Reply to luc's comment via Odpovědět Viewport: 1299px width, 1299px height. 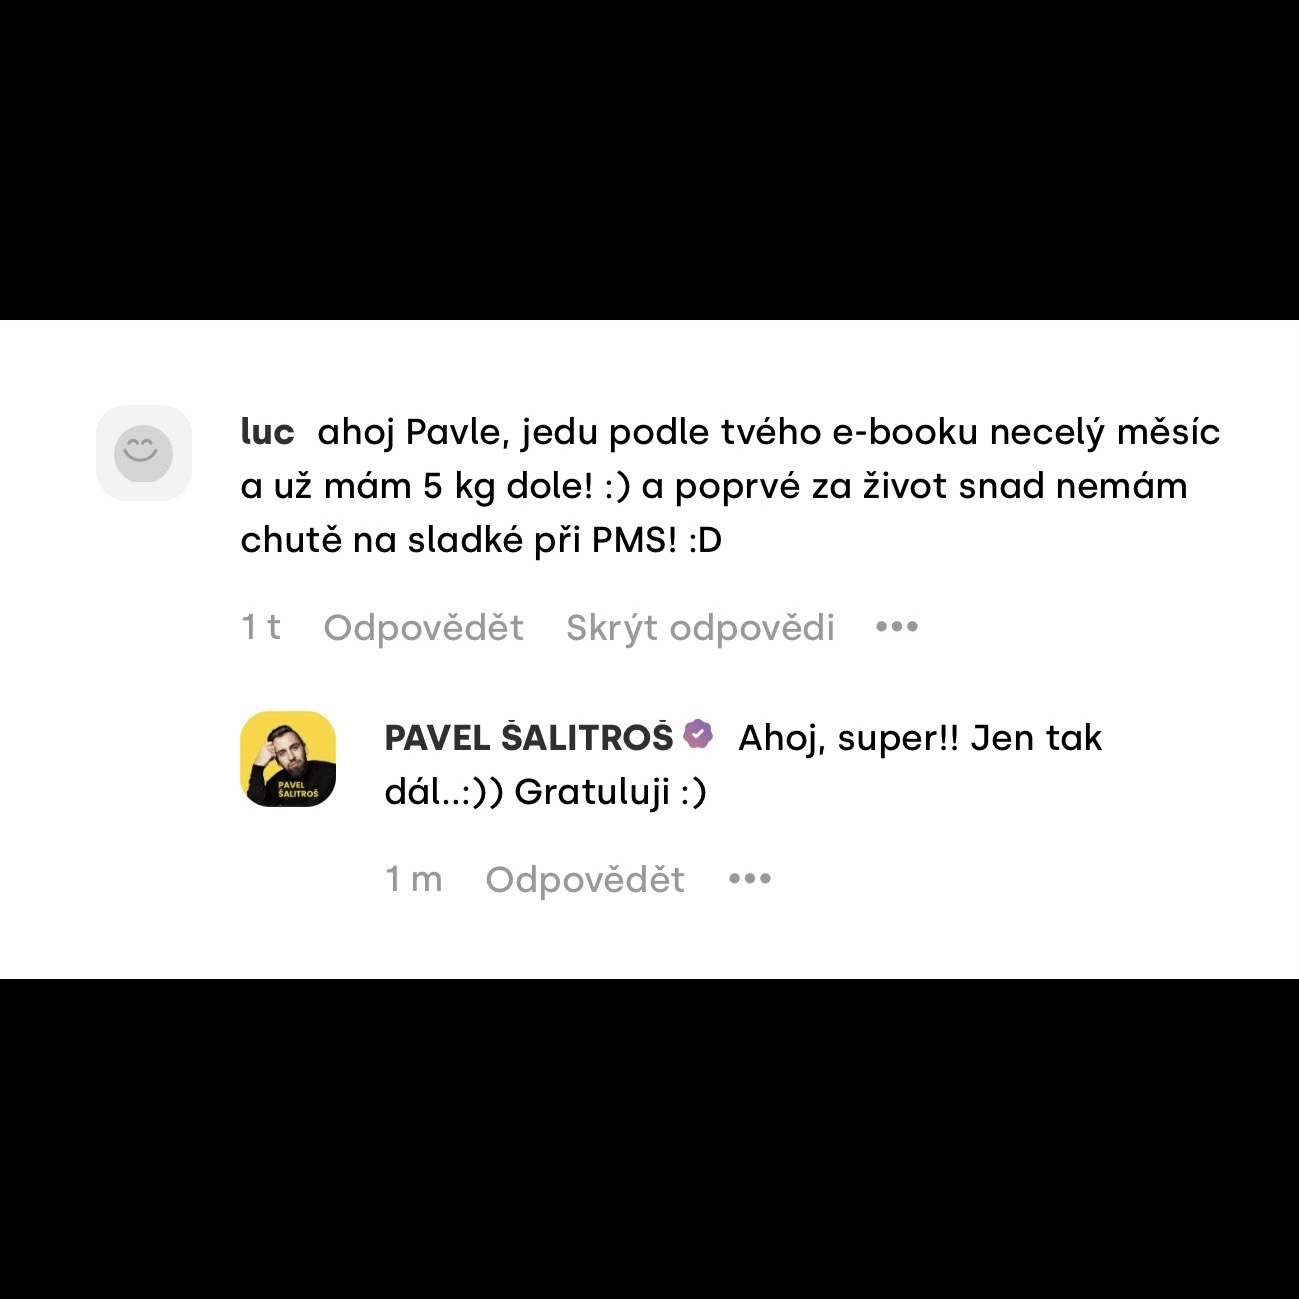click(x=423, y=627)
